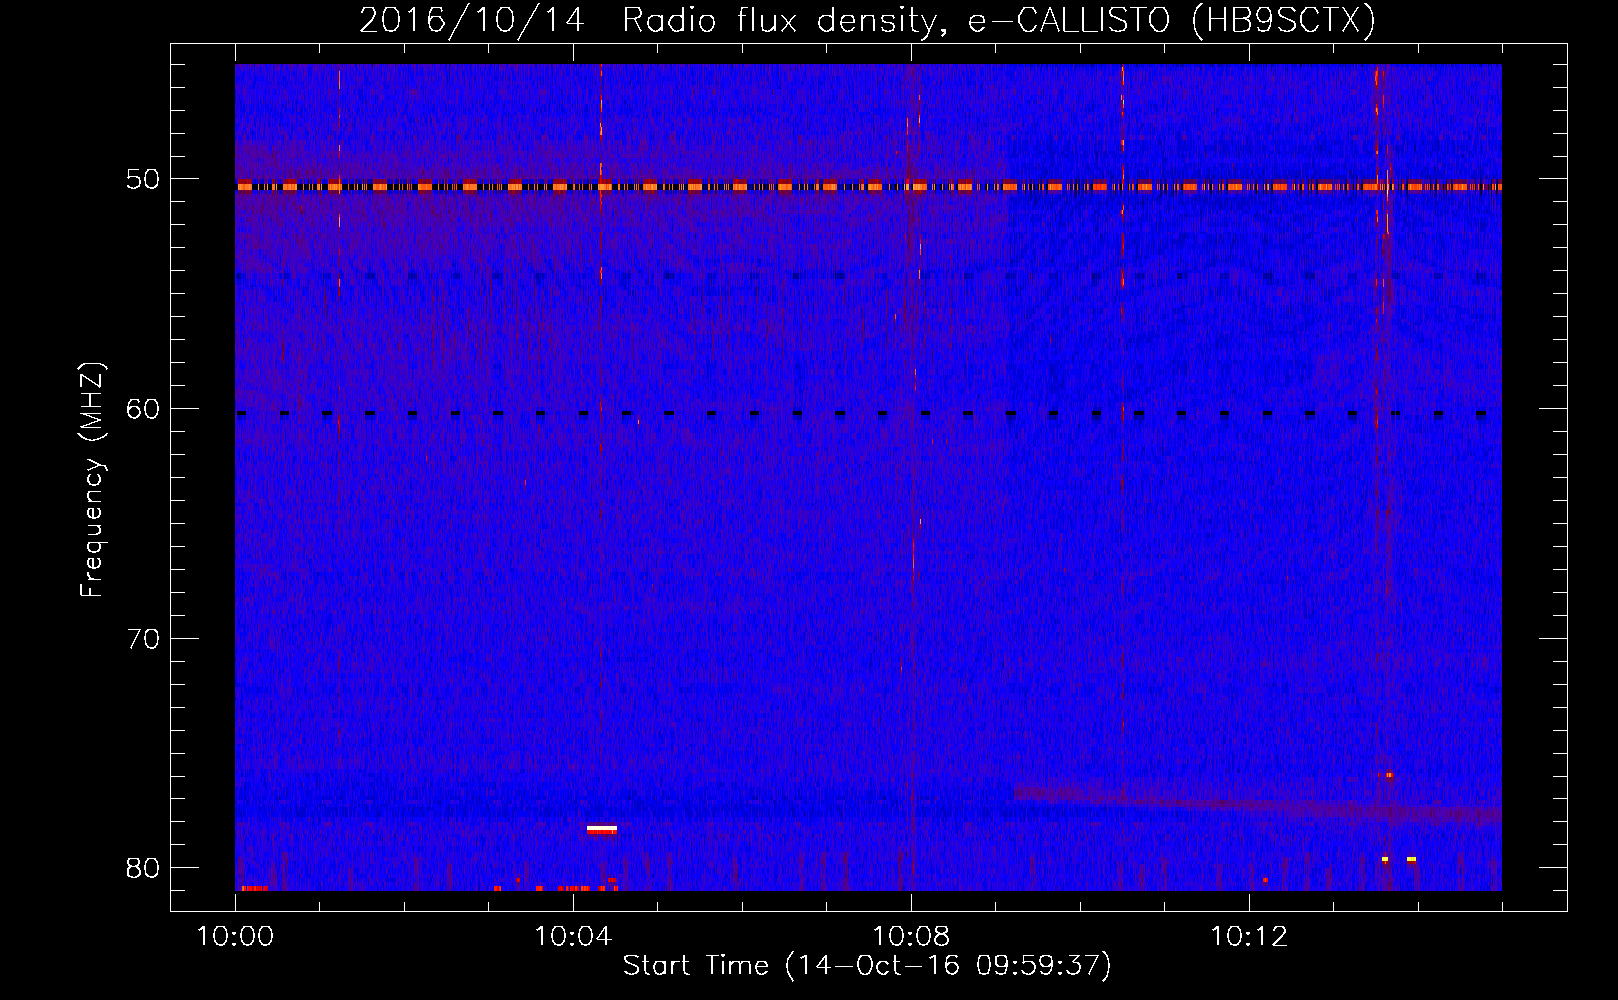Click the 80 frequency tick label

(x=143, y=867)
